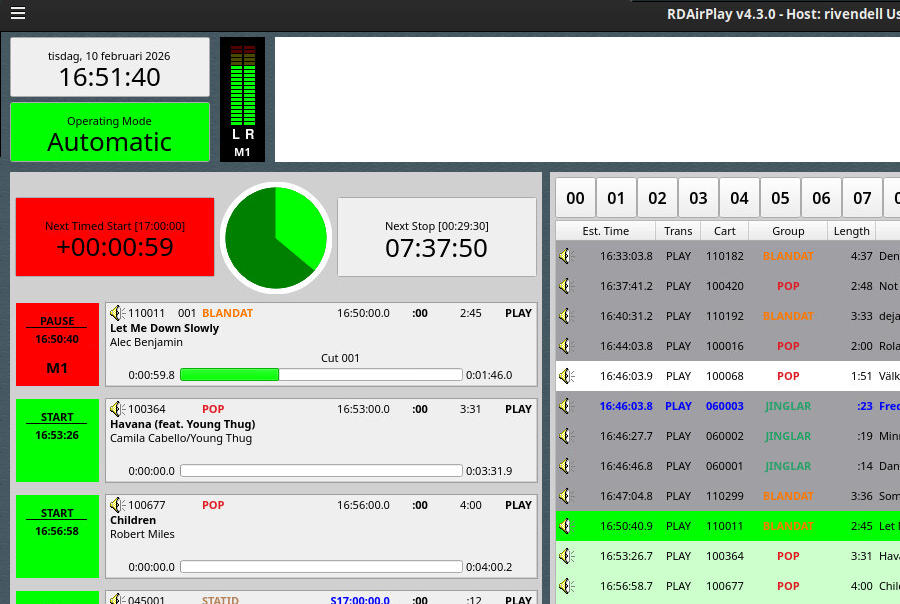900x604 pixels.
Task: Select the 03 hour button
Action: 698,198
